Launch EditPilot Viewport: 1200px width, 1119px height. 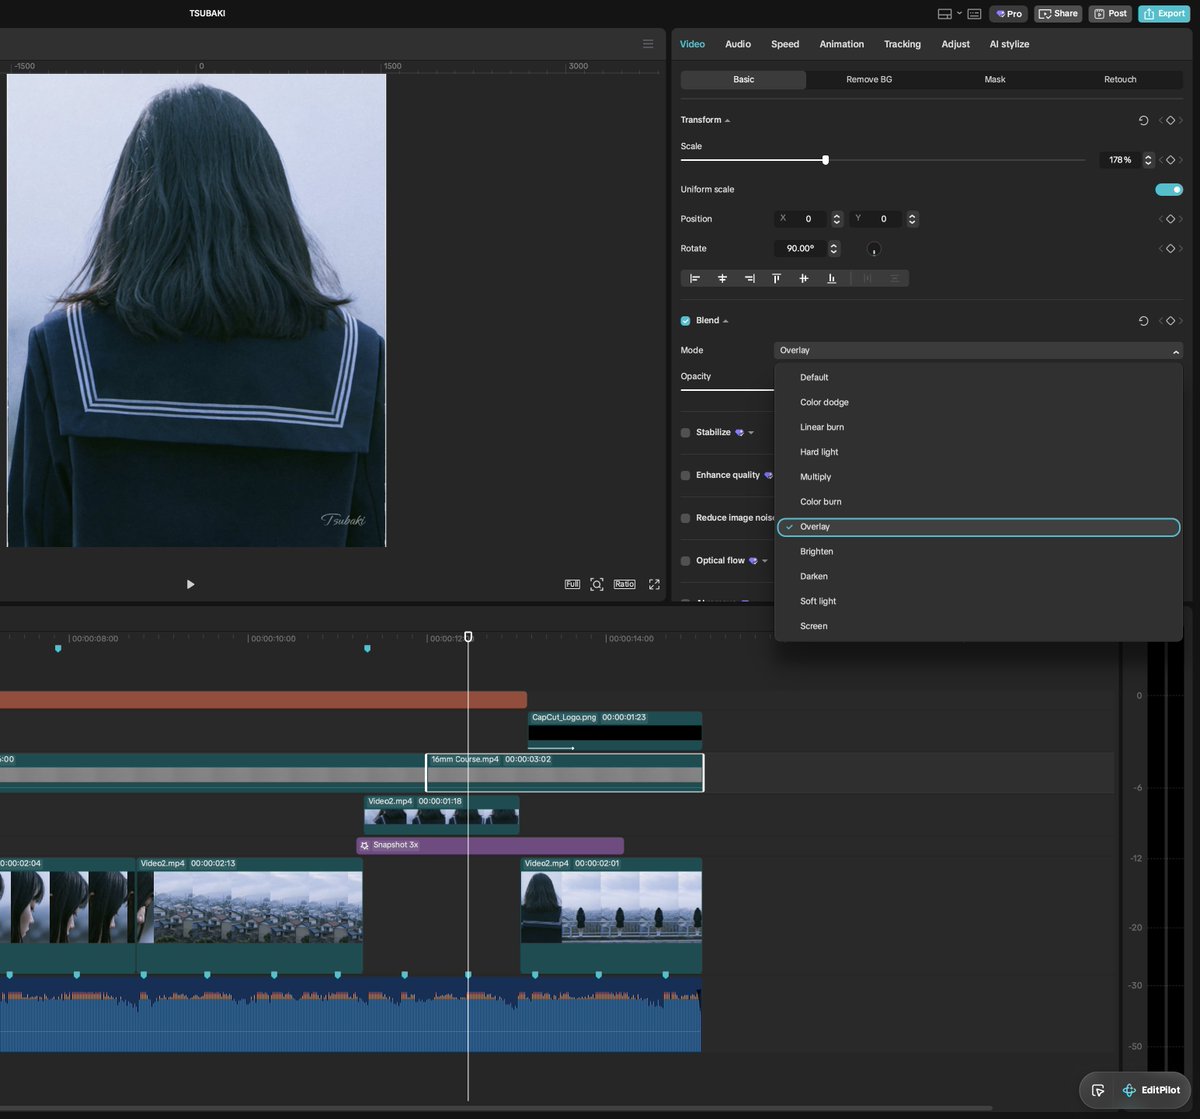pos(1151,1090)
